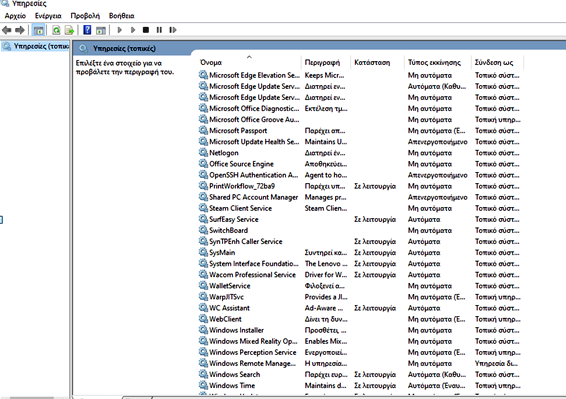The image size is (566, 399).
Task: Click gear icon next to SysMain
Action: point(203,252)
